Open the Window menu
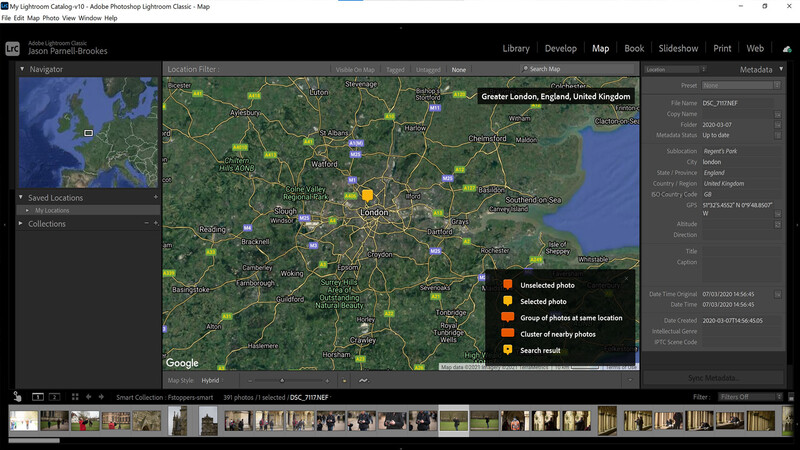This screenshot has height=450, width=800. point(90,18)
